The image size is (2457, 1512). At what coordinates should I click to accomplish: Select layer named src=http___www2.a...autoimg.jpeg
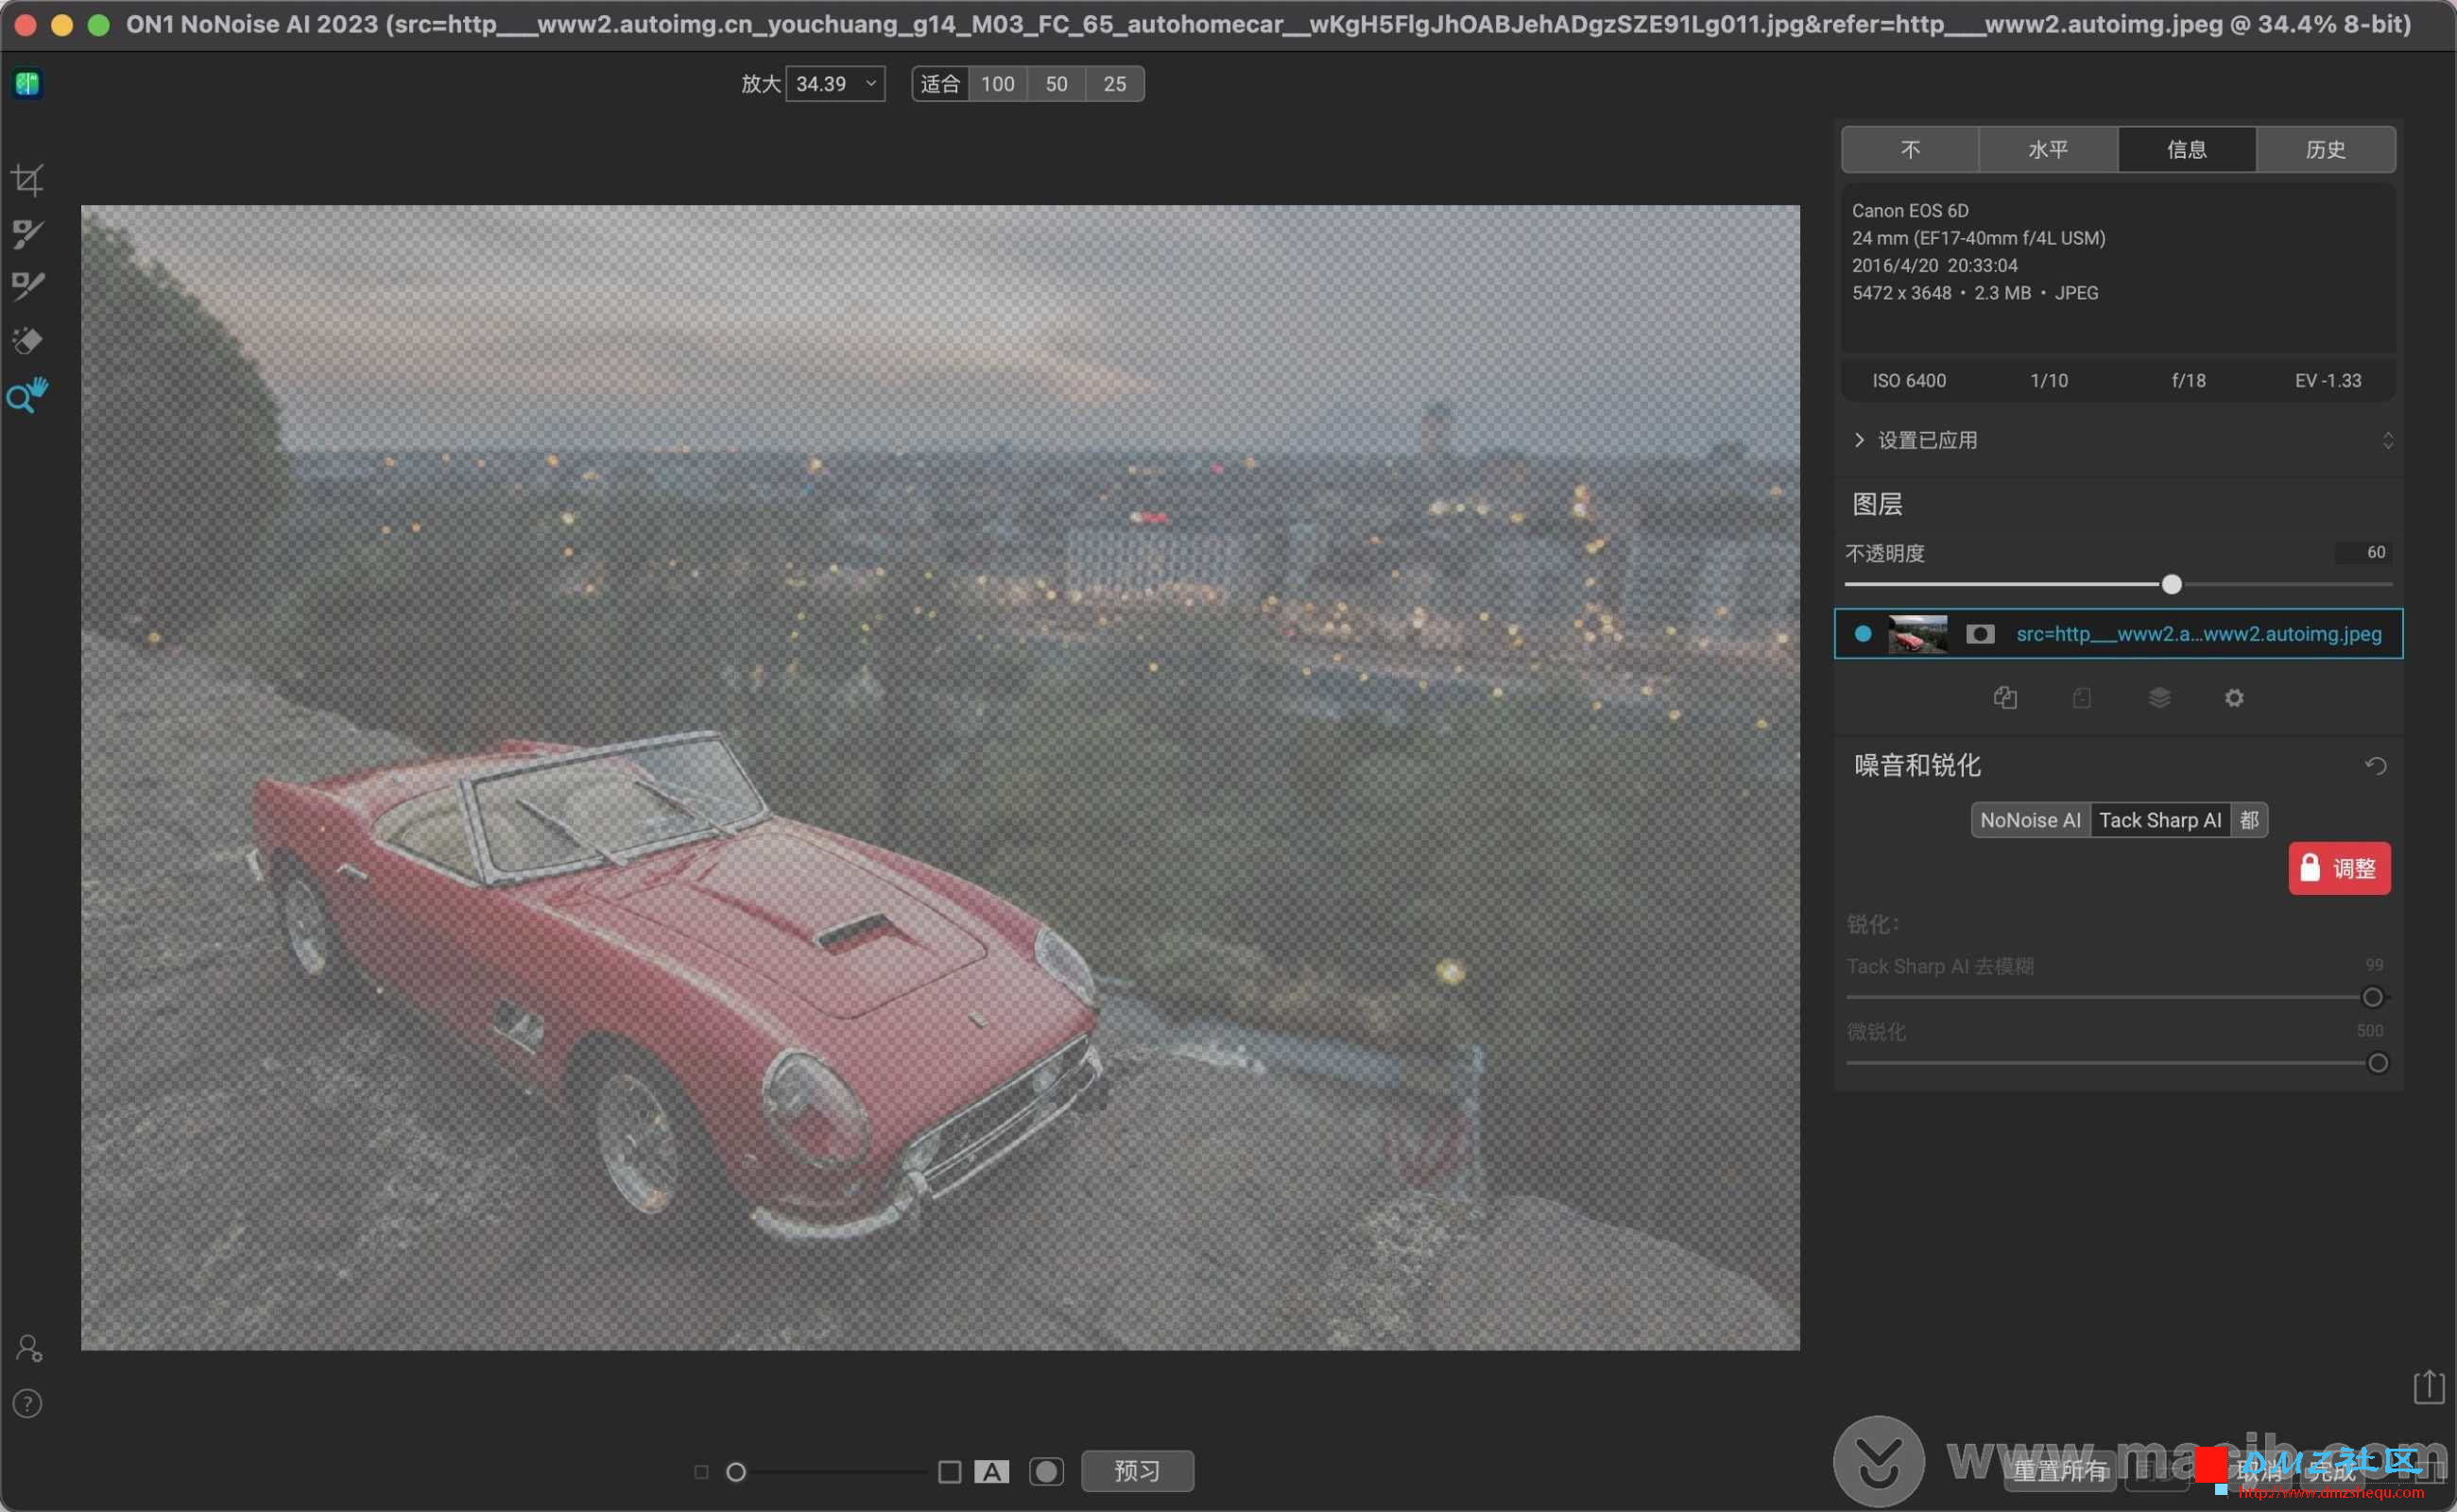point(2118,634)
